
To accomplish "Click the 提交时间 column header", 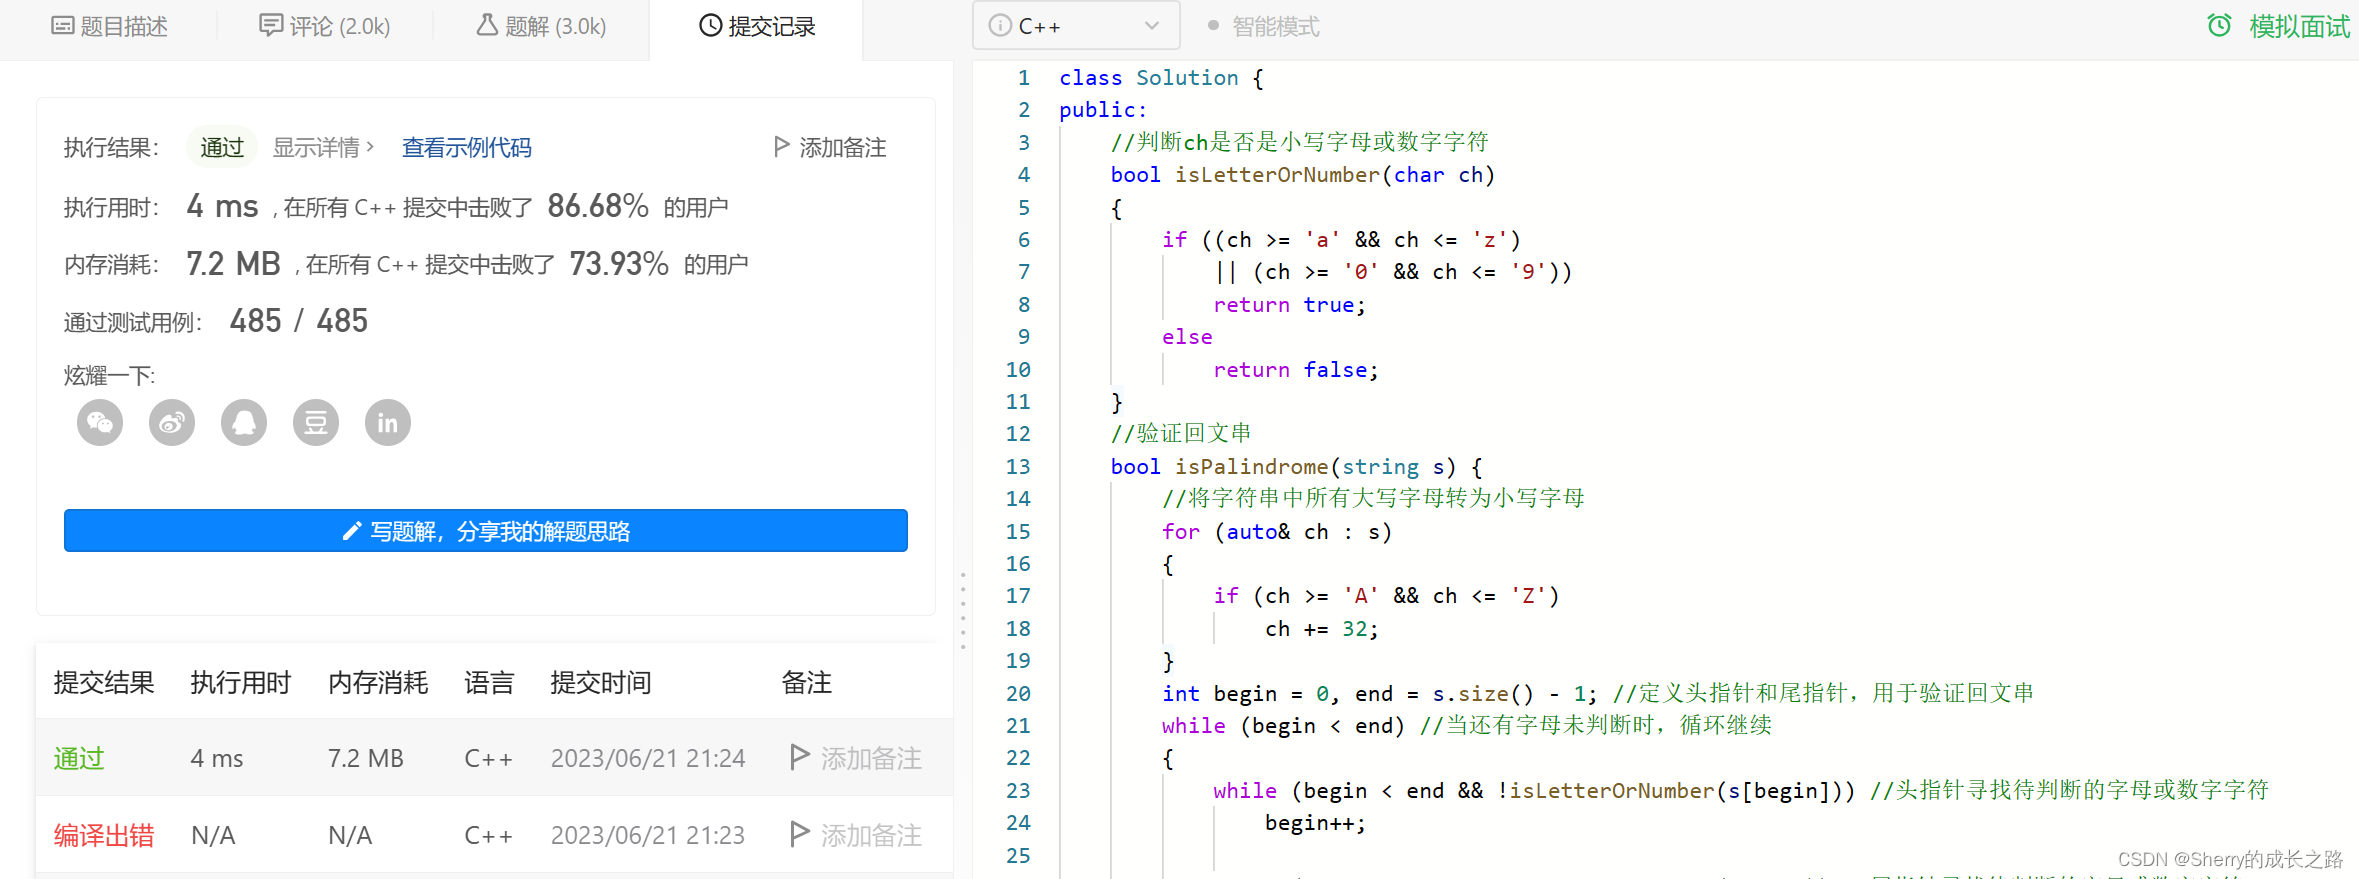I will (x=601, y=682).
